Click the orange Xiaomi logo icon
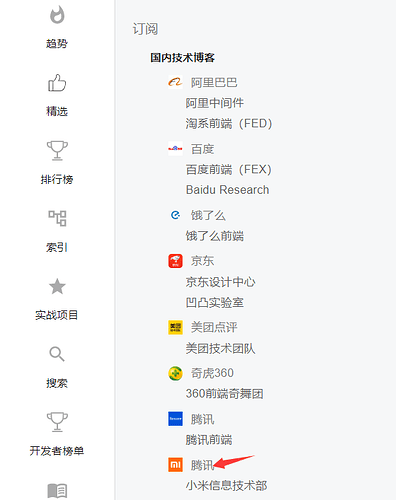The width and height of the screenshot is (396, 500). 175,465
